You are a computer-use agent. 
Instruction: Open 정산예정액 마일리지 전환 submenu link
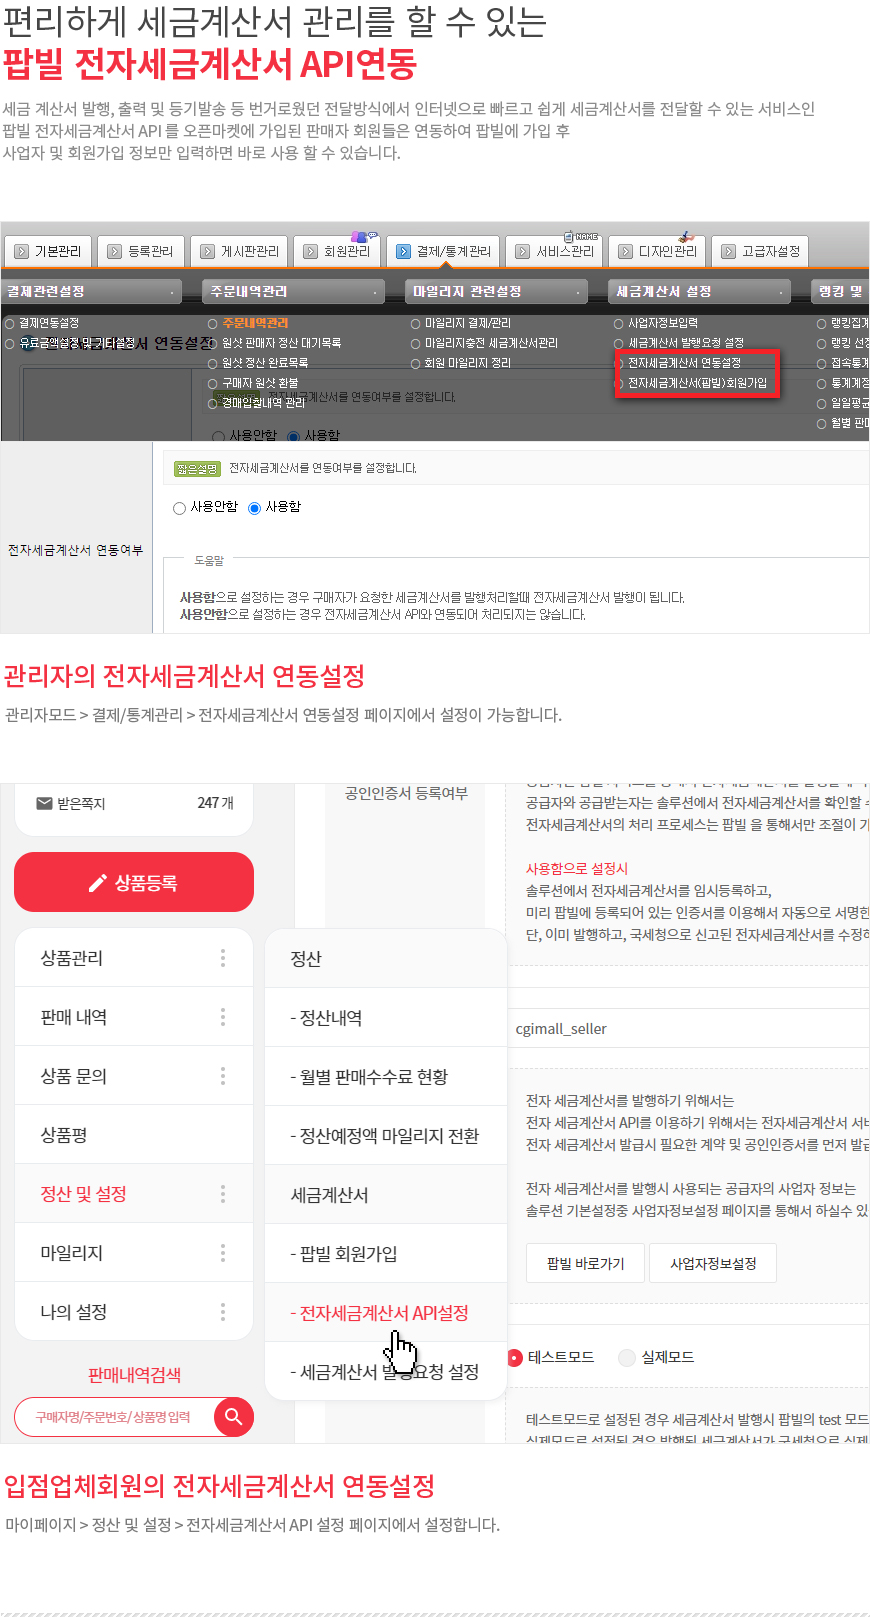coord(384,1136)
